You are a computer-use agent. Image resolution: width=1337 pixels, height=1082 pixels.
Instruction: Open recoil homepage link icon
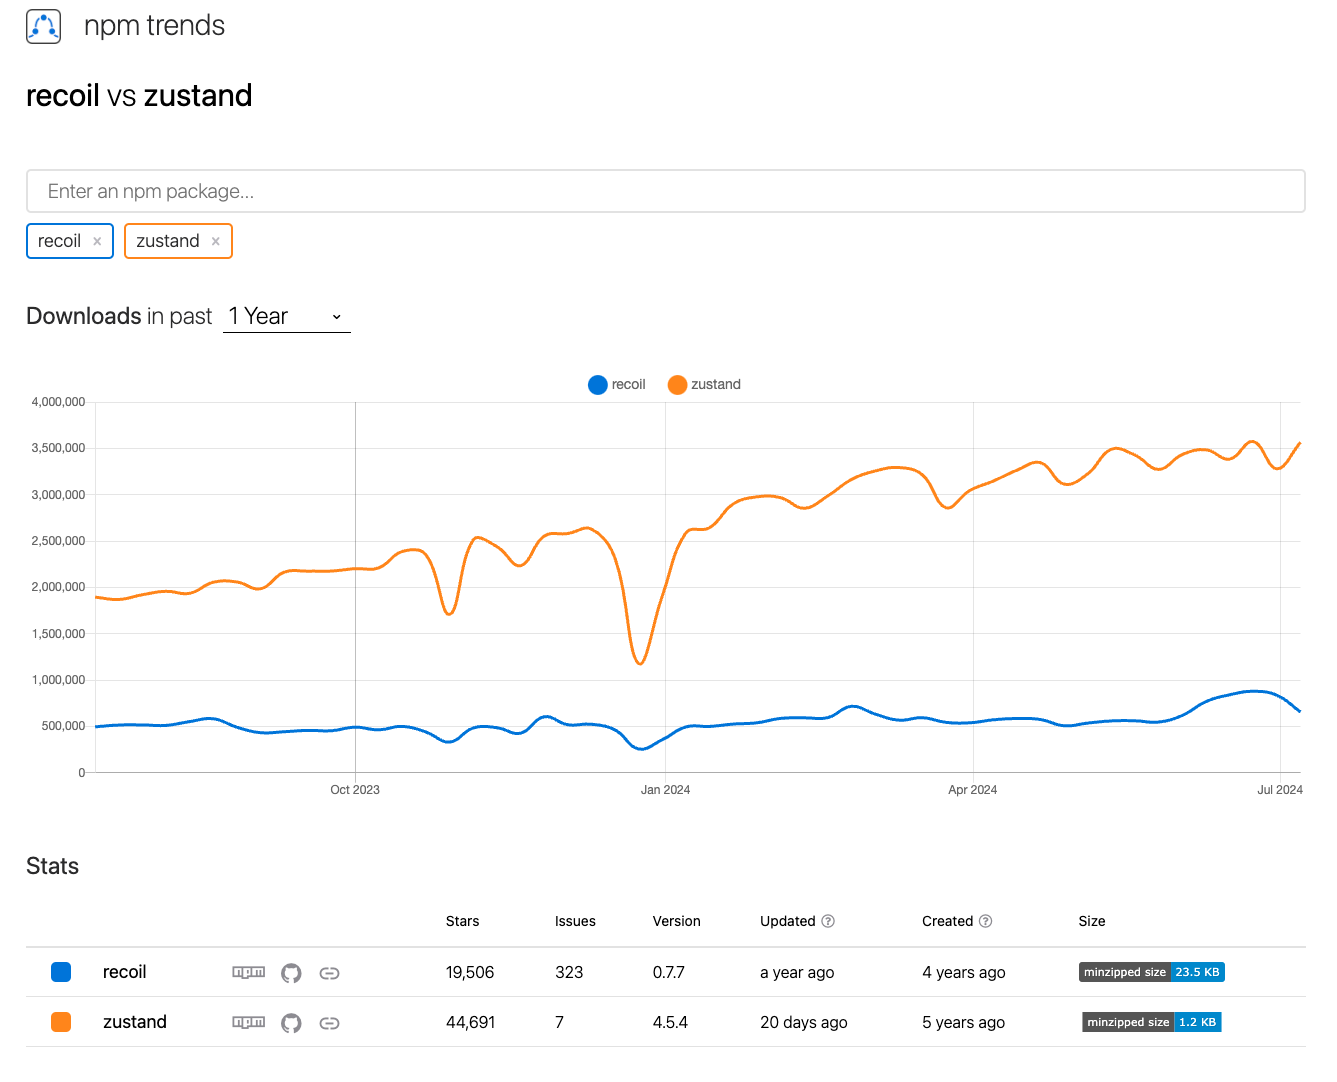click(329, 973)
